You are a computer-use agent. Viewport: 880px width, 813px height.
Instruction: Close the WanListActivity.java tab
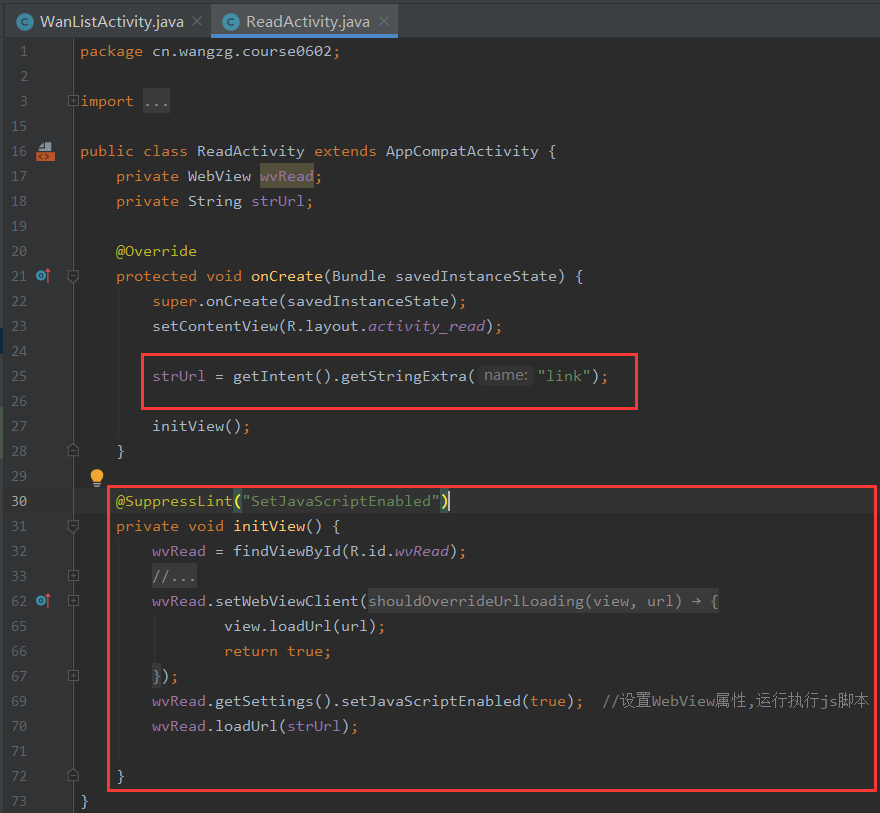[x=197, y=21]
